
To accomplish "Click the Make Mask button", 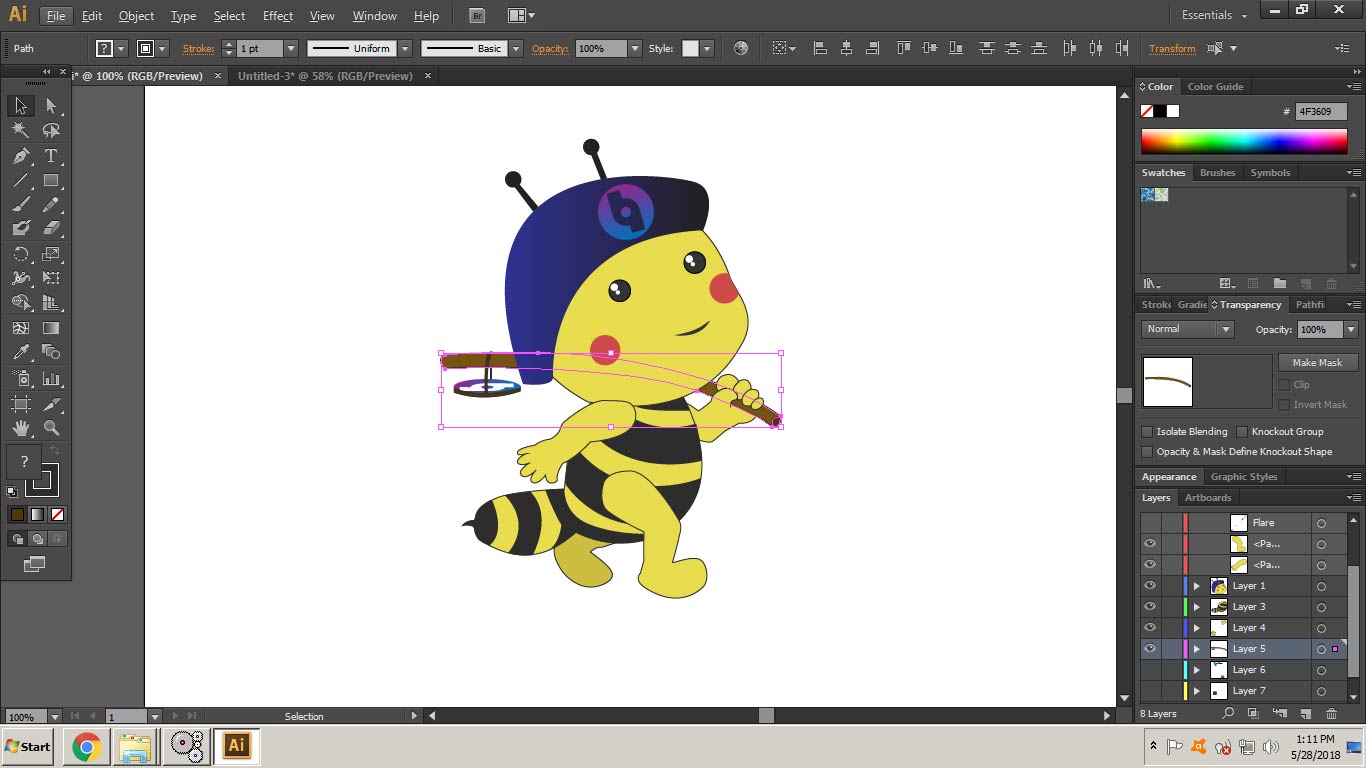I will pyautogui.click(x=1317, y=362).
